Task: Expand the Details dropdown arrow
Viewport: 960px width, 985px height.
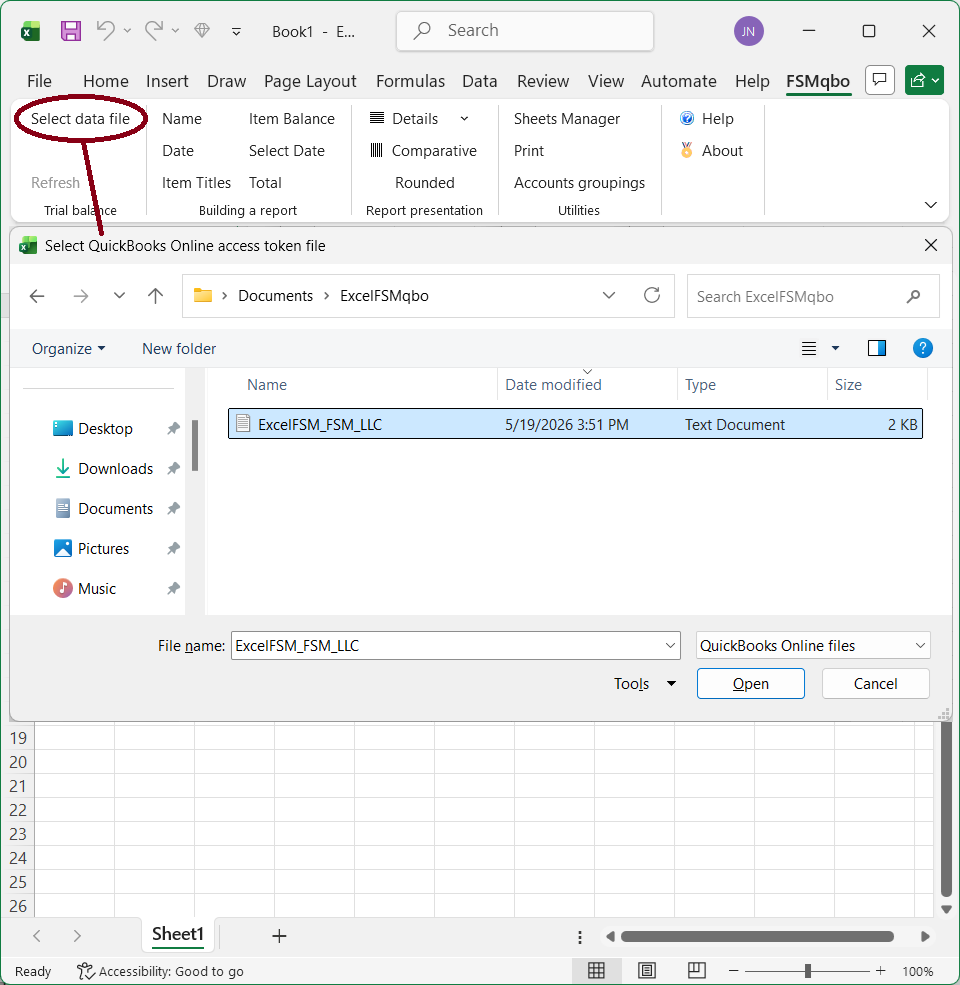Action: 464,119
